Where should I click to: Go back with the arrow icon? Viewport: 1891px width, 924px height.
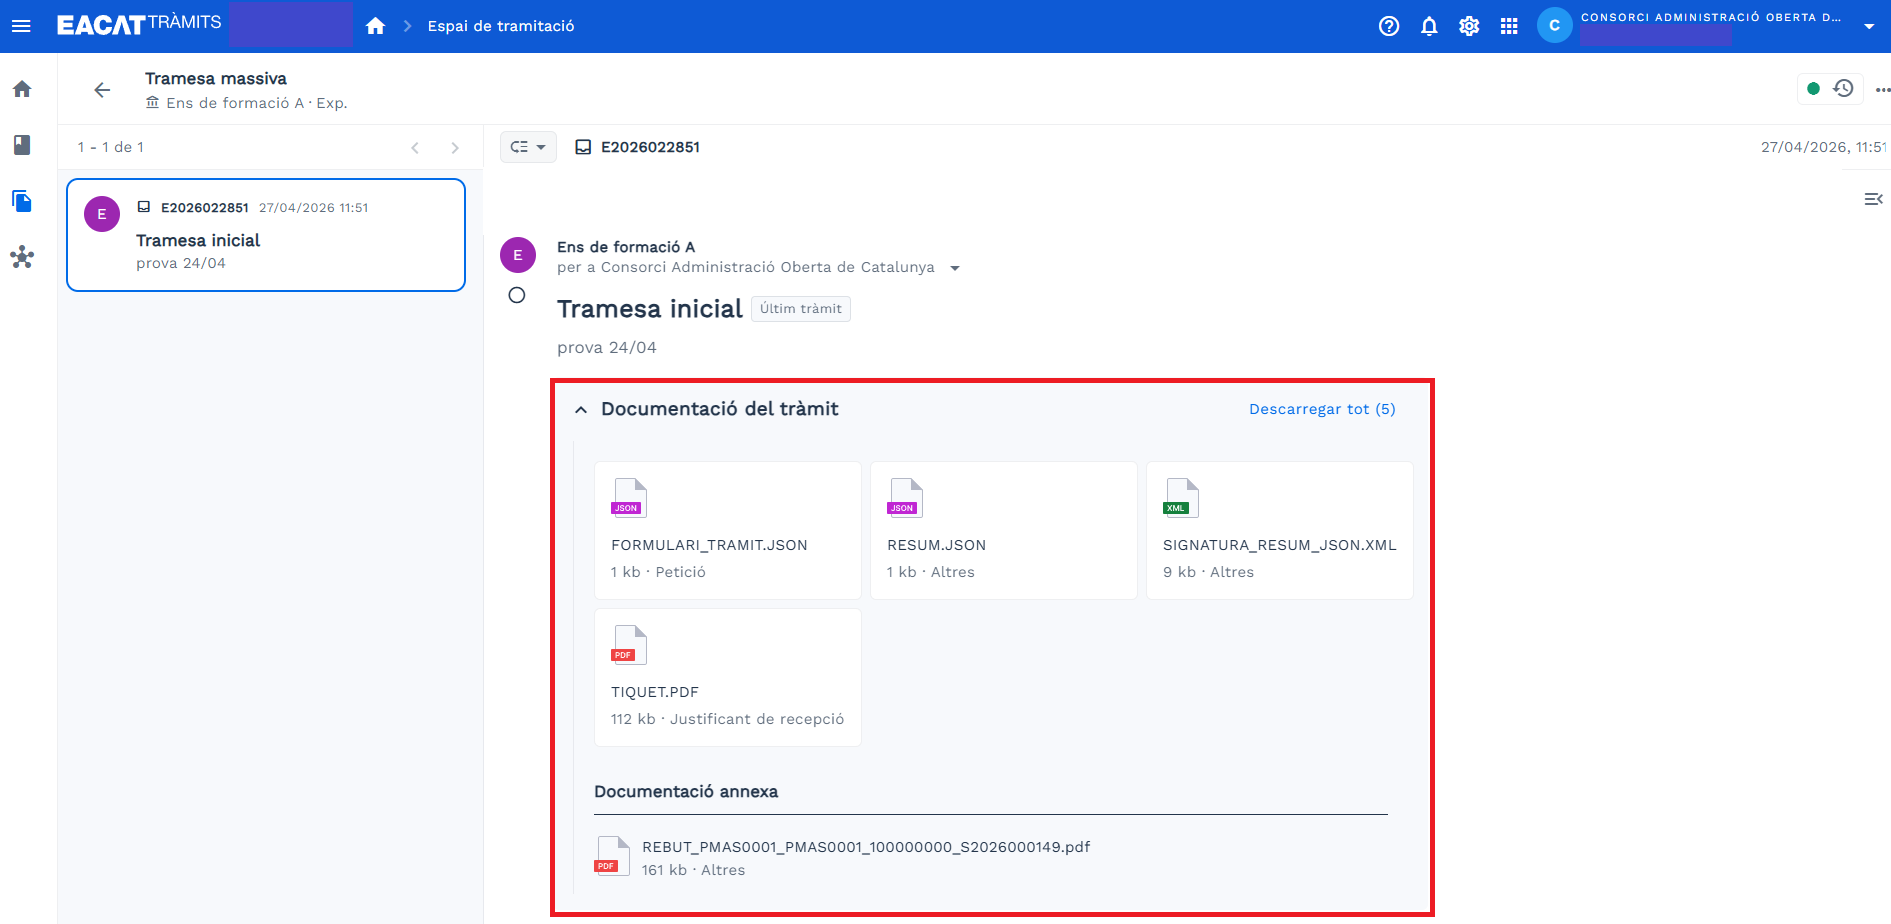click(102, 90)
